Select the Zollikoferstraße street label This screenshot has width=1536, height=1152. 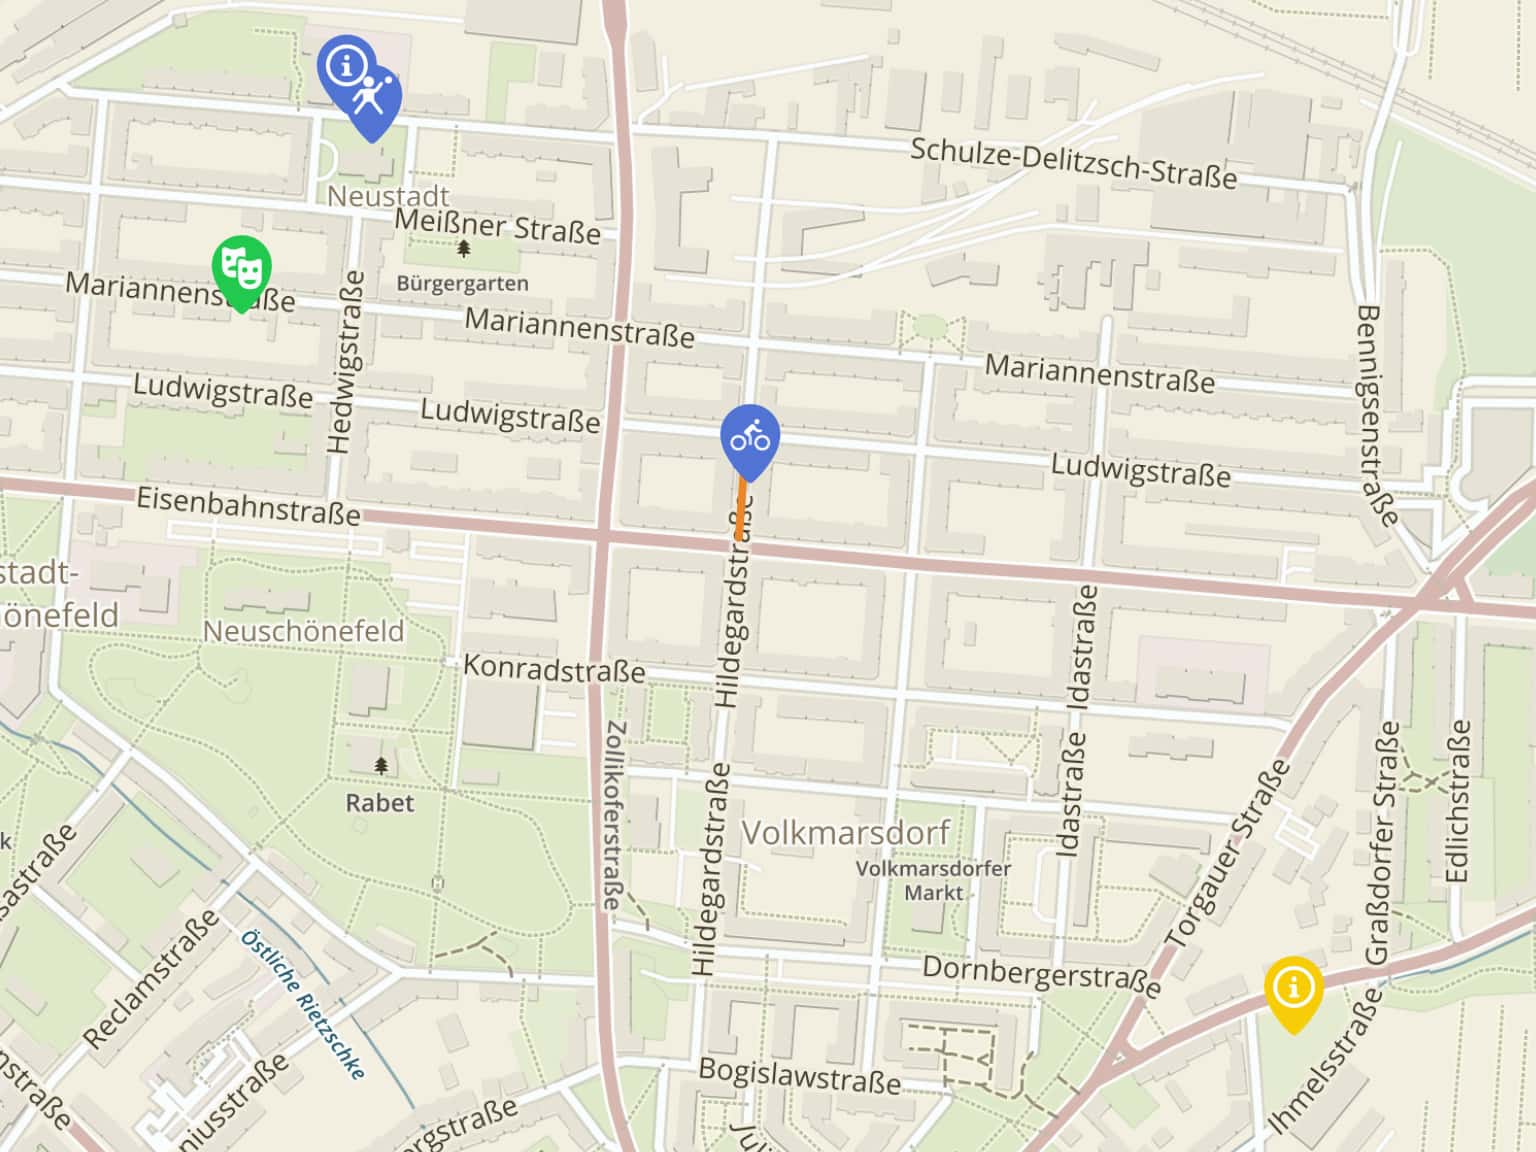(613, 815)
